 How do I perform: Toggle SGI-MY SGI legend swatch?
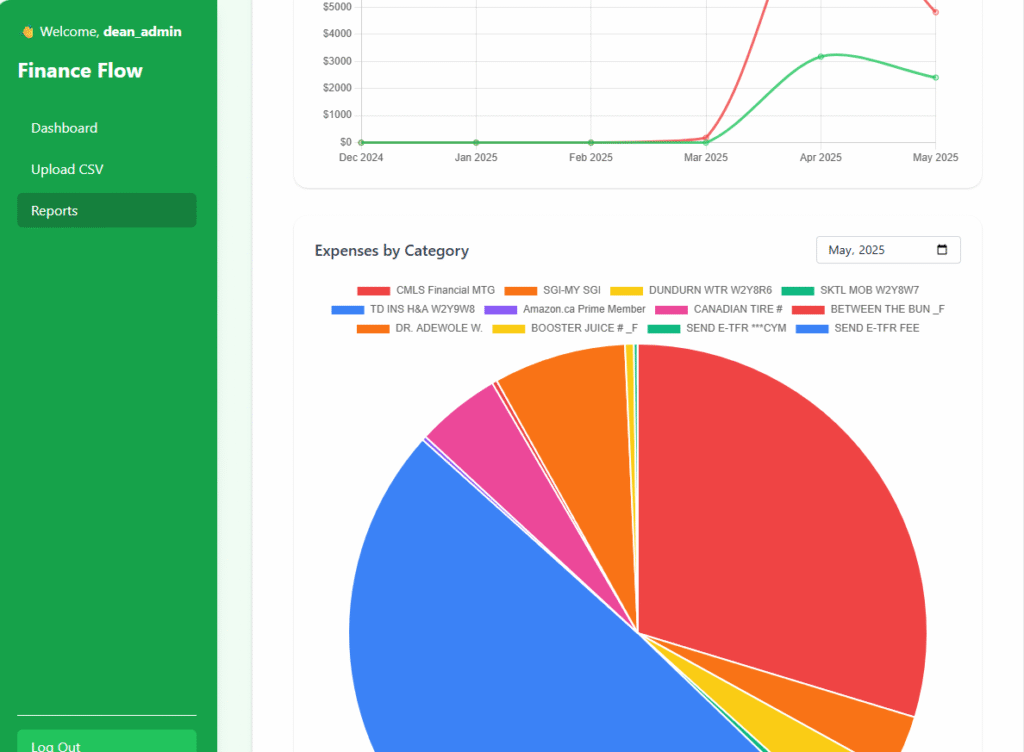point(520,290)
